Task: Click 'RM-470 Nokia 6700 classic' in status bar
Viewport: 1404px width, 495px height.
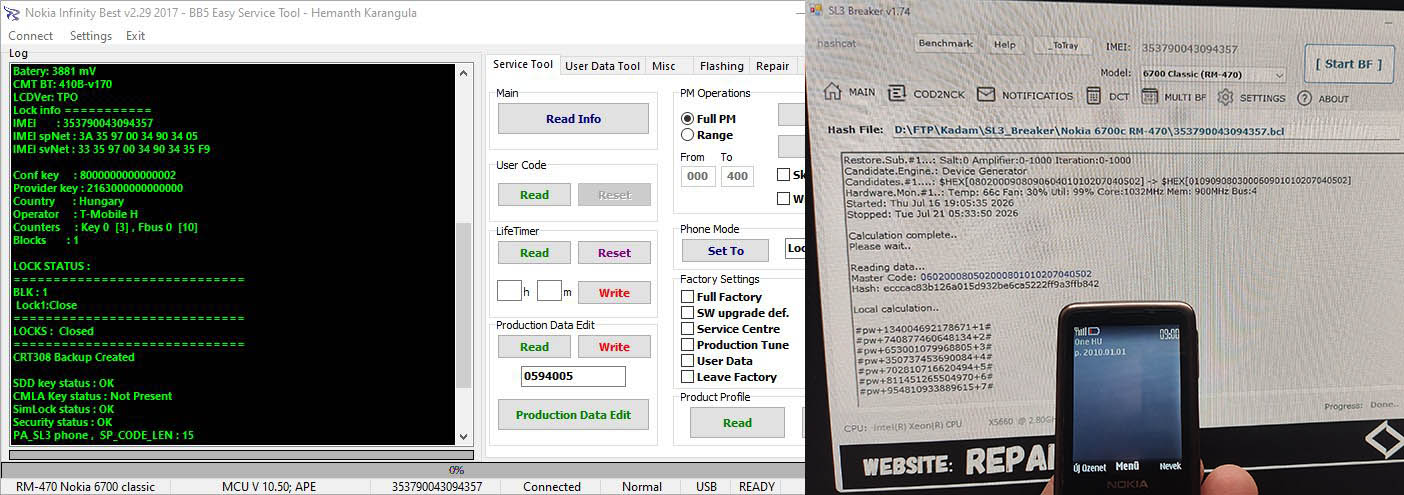Action: point(86,487)
